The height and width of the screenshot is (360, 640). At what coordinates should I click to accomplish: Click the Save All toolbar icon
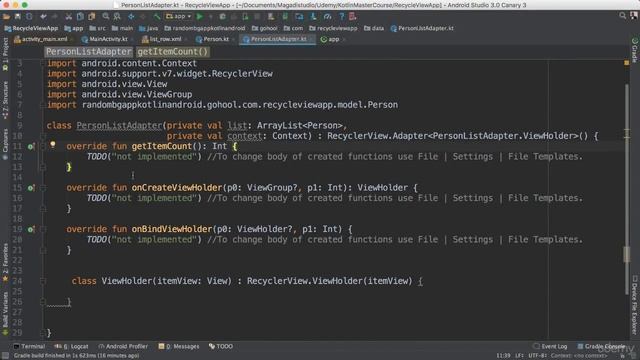(x=18, y=17)
